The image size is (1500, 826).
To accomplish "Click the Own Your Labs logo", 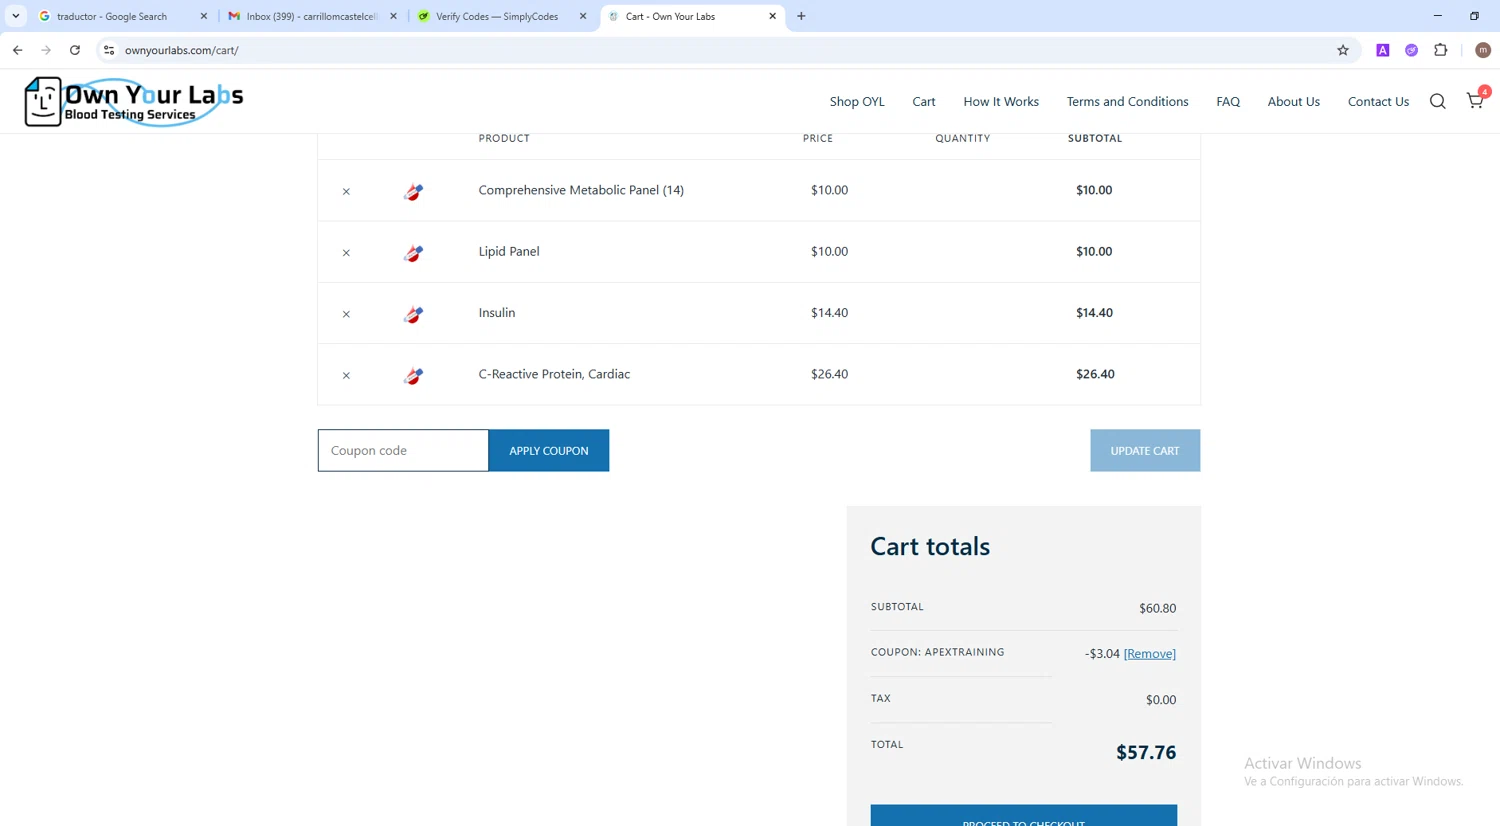I will click(x=134, y=102).
